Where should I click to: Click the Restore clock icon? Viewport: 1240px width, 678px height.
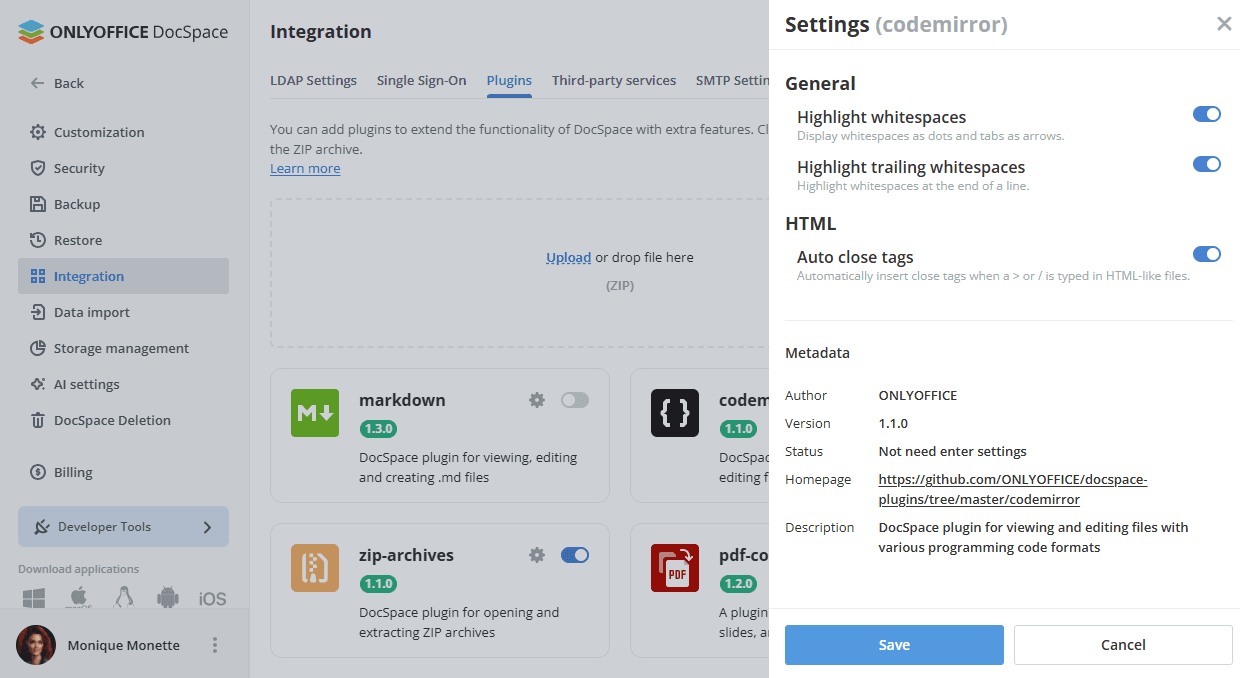[38, 240]
